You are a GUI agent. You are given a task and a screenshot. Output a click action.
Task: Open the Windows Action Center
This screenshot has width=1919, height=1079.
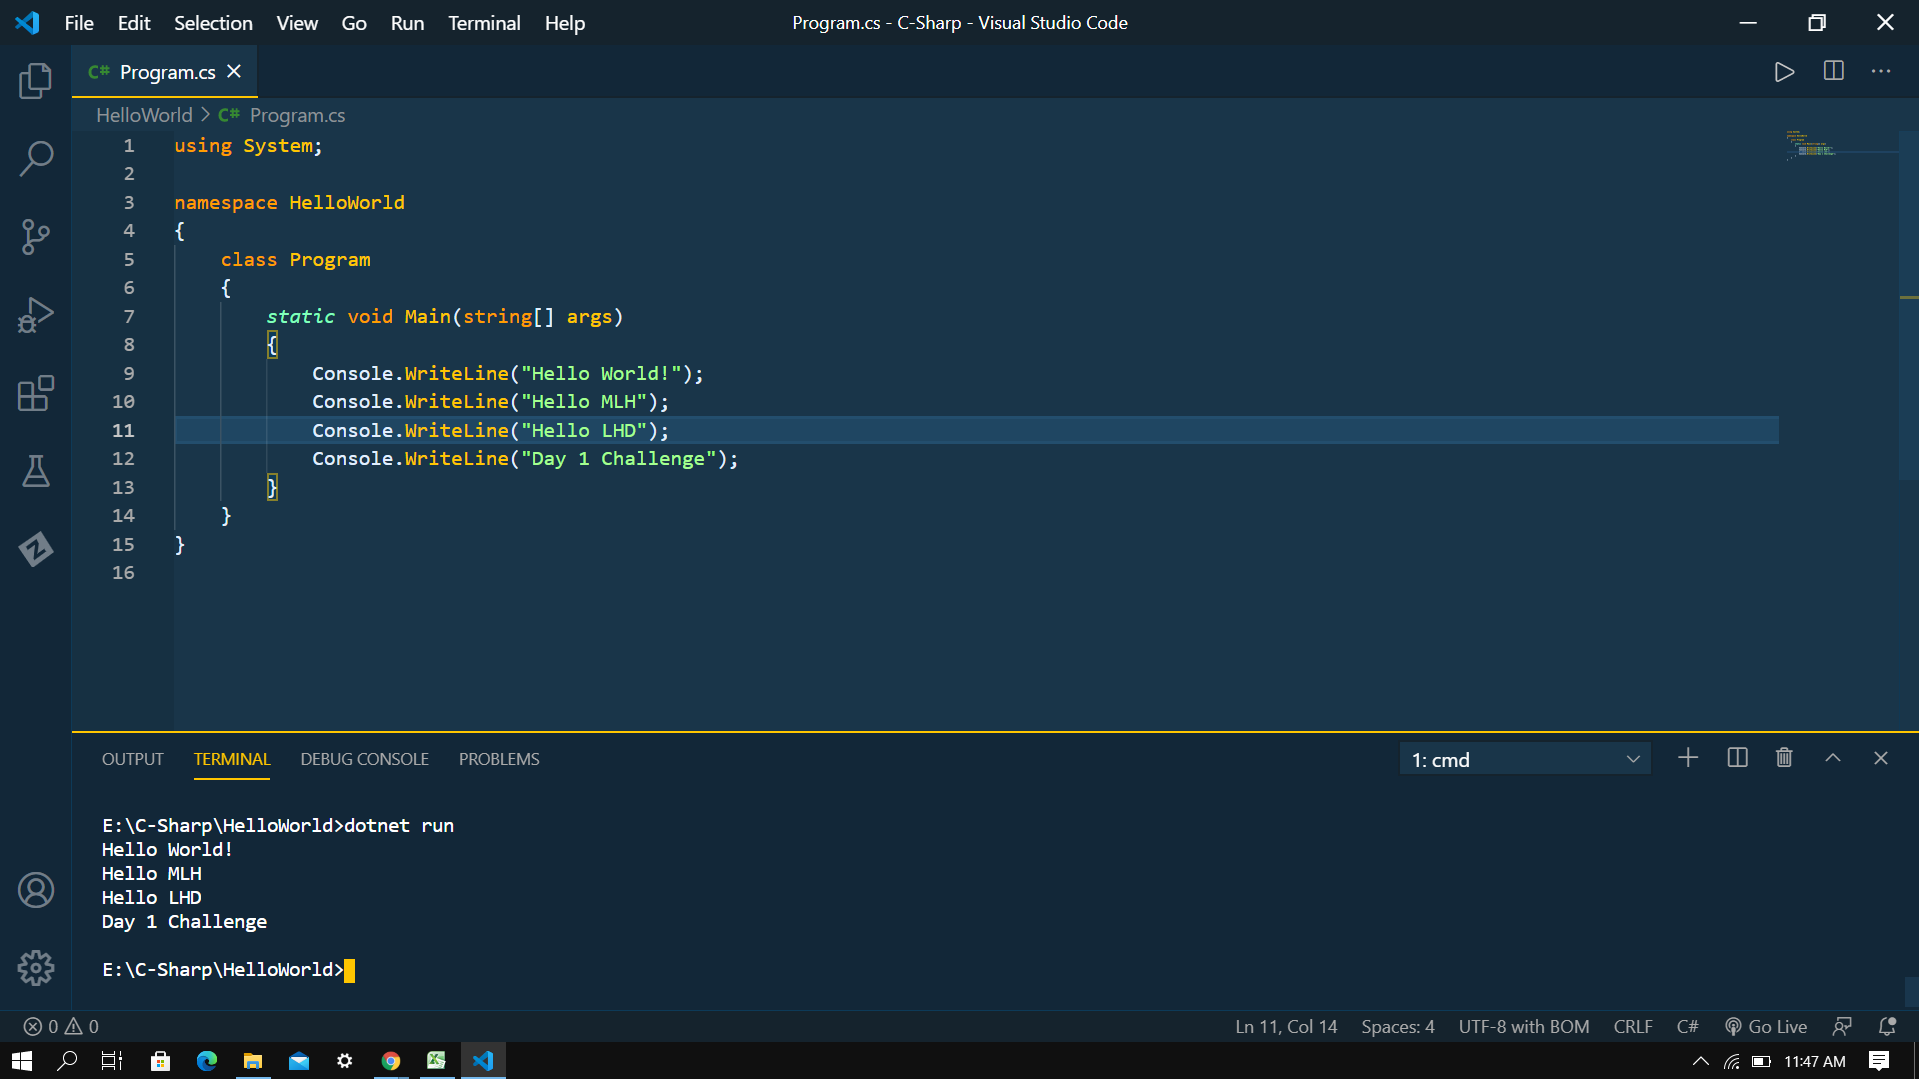pyautogui.click(x=1879, y=1061)
